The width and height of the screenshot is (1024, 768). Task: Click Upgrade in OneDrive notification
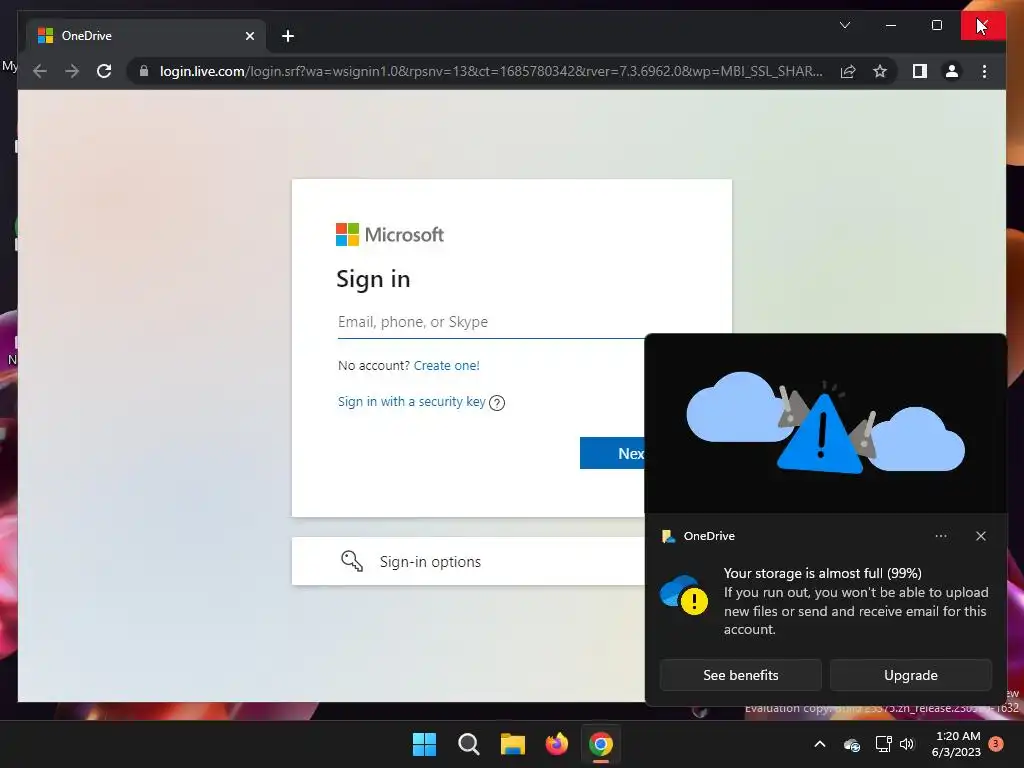coord(910,675)
